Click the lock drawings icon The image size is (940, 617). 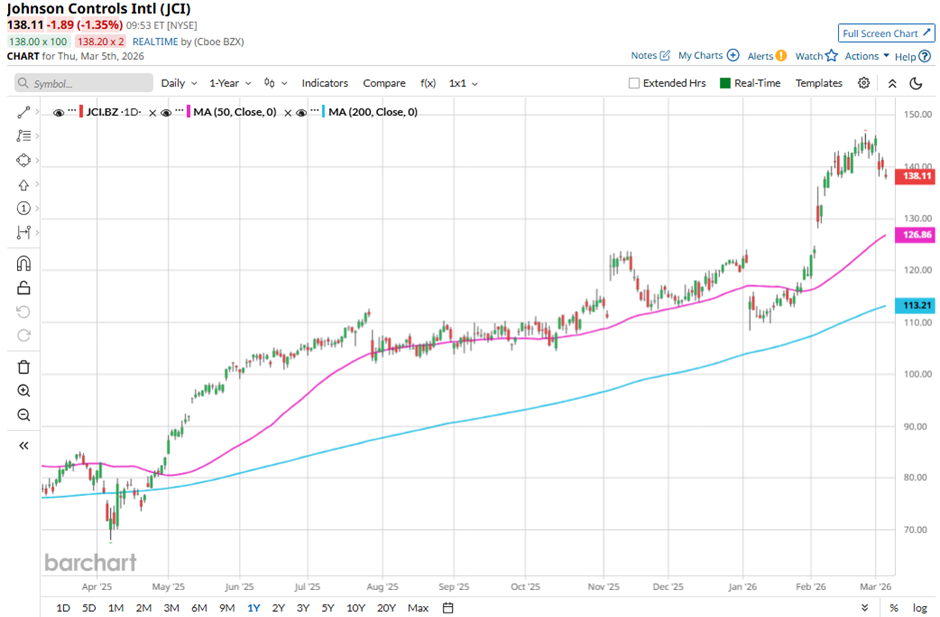coord(24,288)
